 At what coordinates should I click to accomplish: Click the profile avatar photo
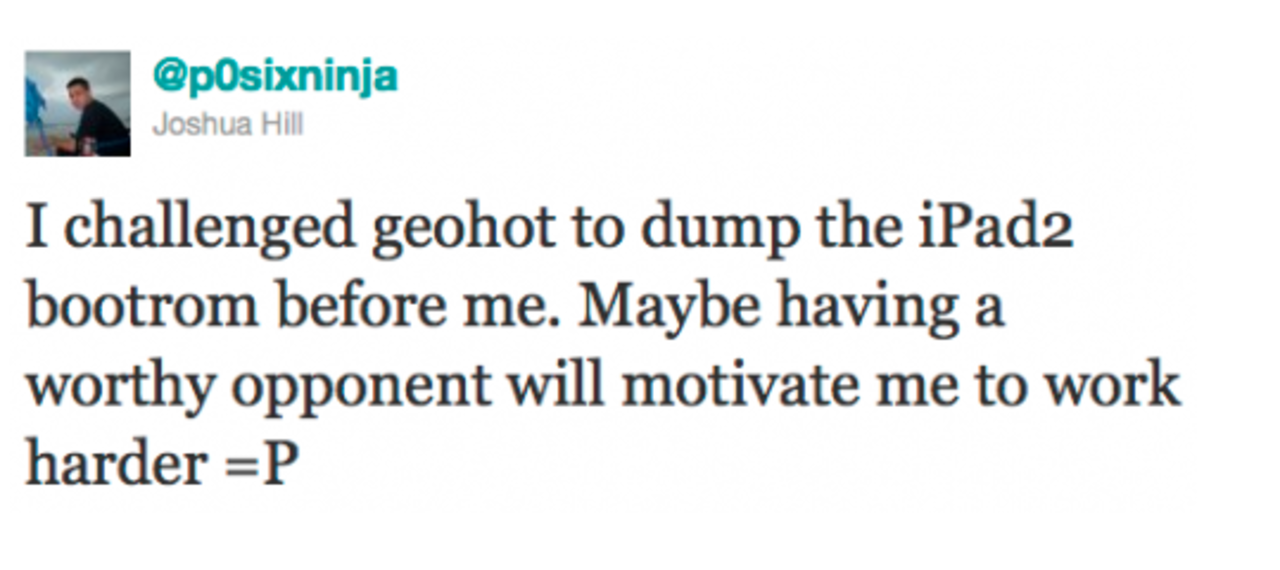pyautogui.click(x=77, y=103)
